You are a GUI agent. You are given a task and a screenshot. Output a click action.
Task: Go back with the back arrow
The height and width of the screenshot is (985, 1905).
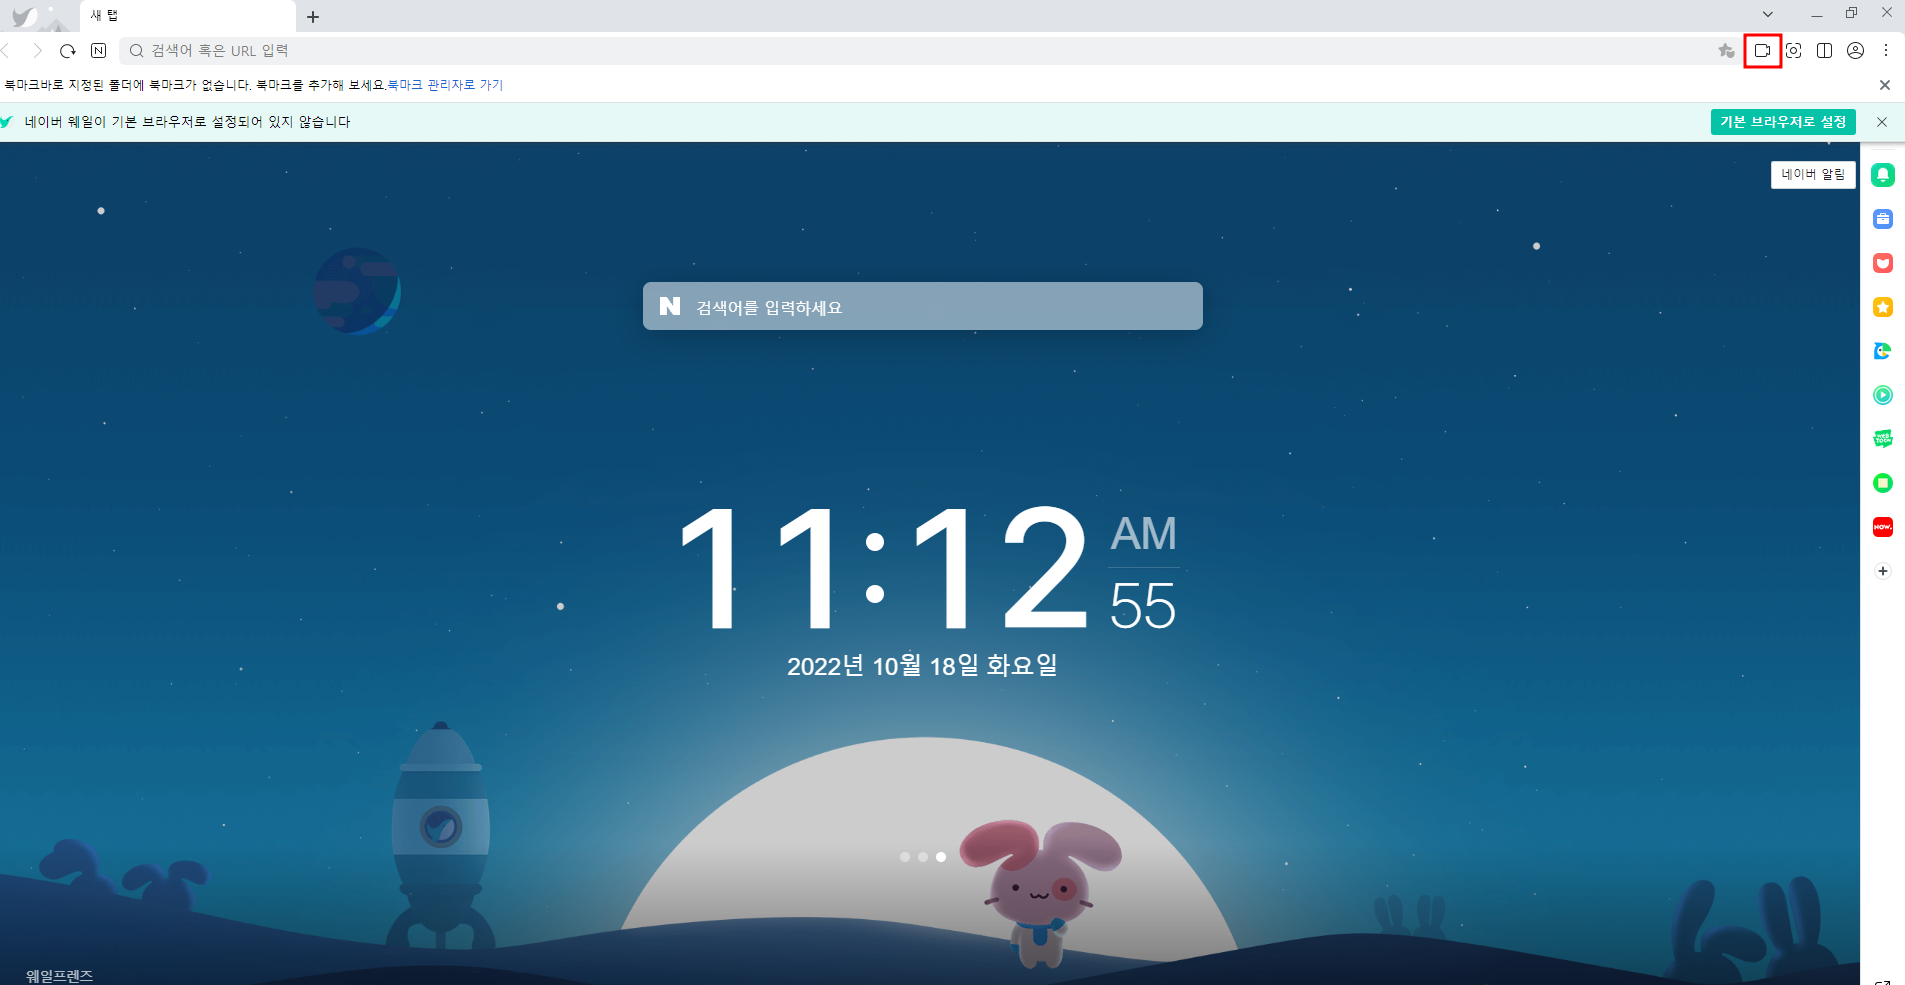[x=6, y=50]
